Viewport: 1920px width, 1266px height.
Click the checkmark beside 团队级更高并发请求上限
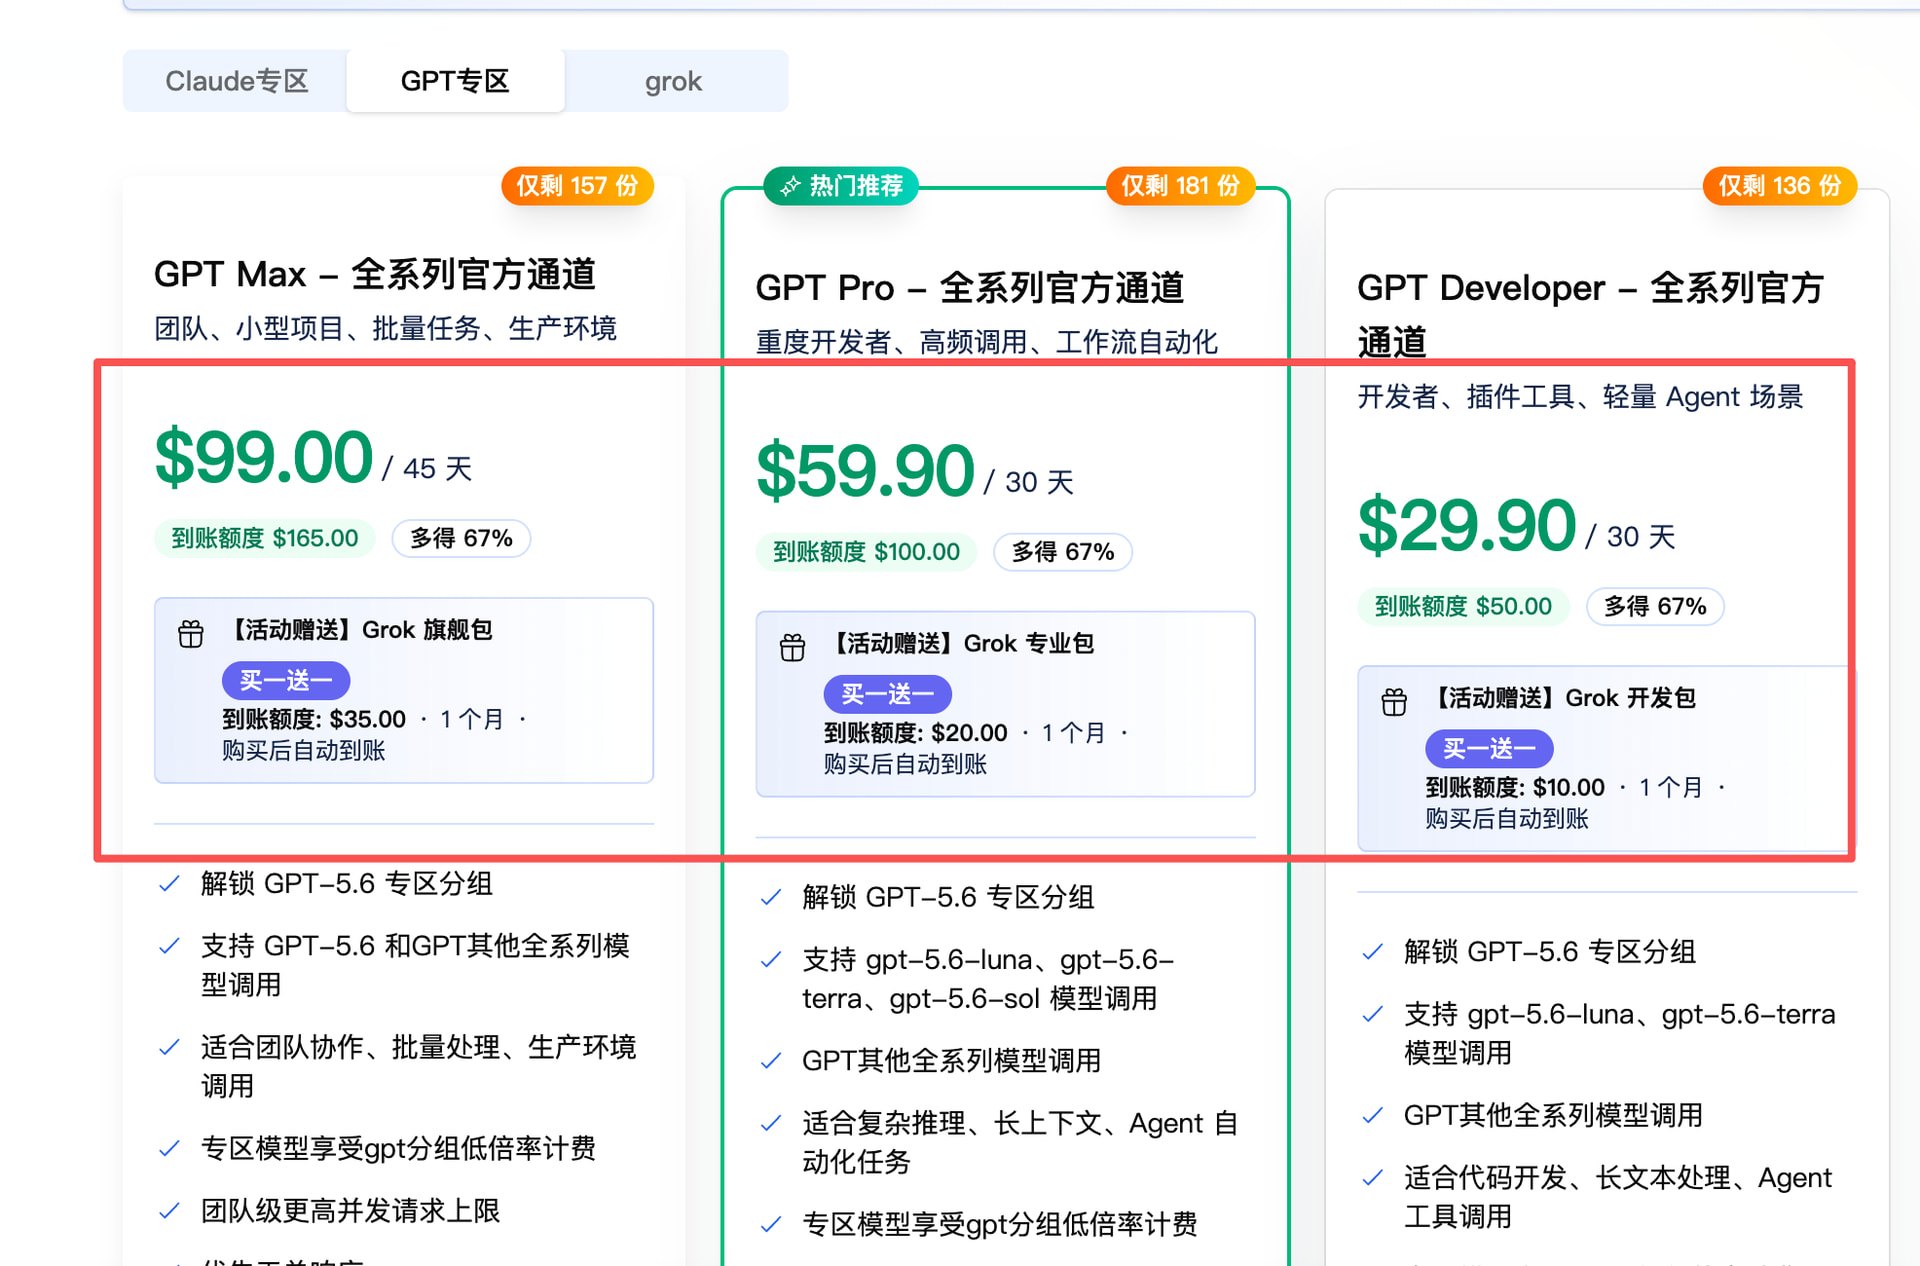[170, 1211]
